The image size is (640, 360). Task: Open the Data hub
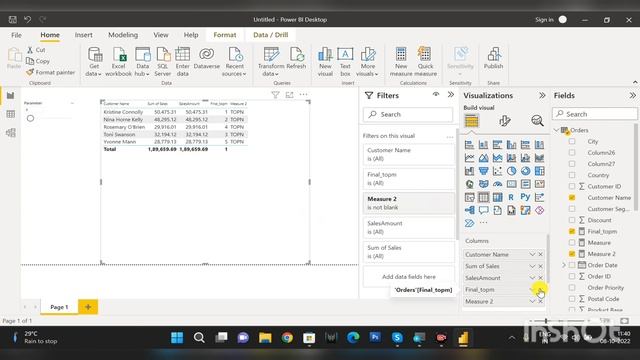pyautogui.click(x=142, y=62)
